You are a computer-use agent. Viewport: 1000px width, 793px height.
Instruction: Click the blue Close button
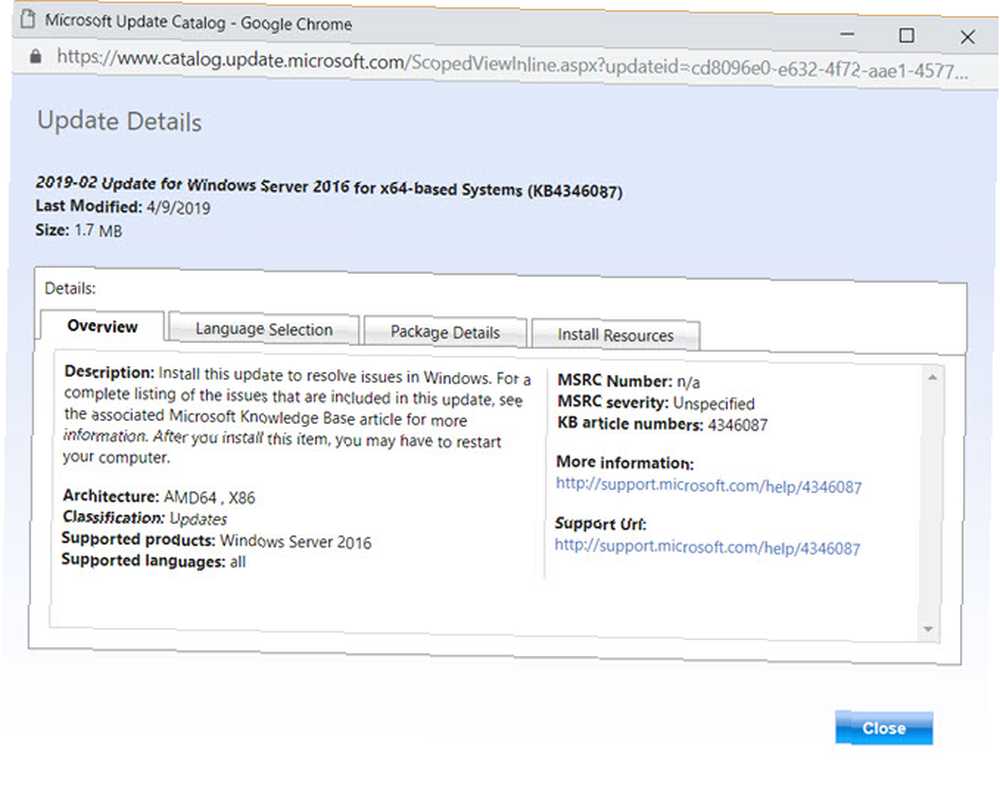click(x=884, y=728)
